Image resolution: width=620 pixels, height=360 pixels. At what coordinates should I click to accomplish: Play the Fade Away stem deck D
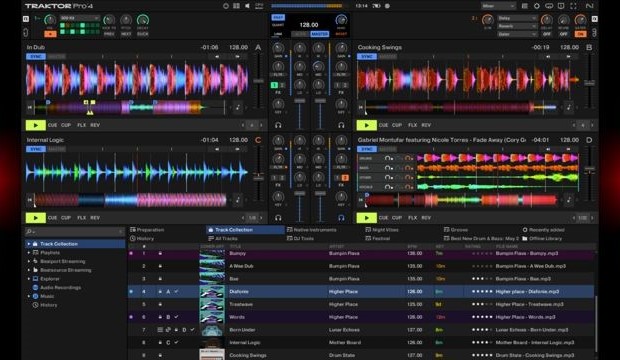[367, 218]
